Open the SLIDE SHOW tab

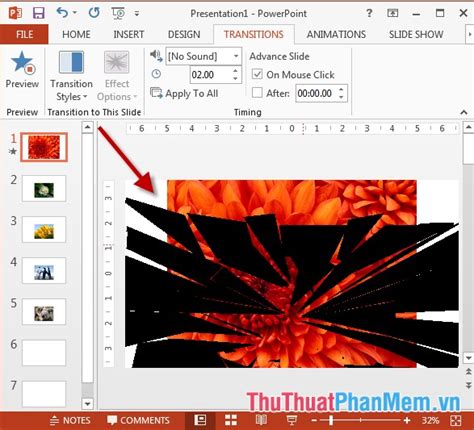point(416,34)
